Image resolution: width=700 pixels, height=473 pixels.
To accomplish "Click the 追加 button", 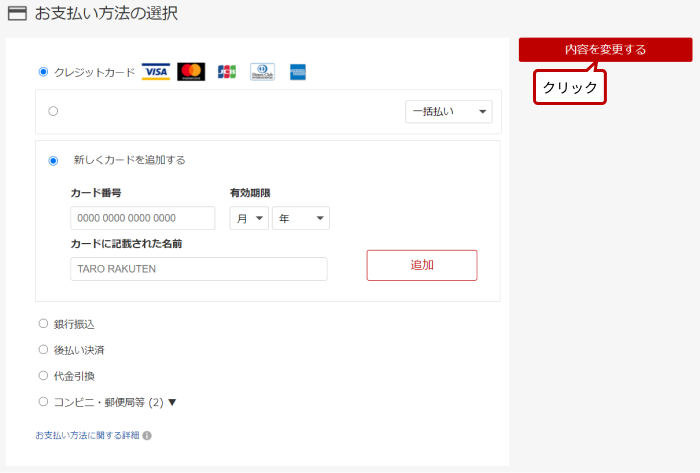I will click(x=422, y=265).
